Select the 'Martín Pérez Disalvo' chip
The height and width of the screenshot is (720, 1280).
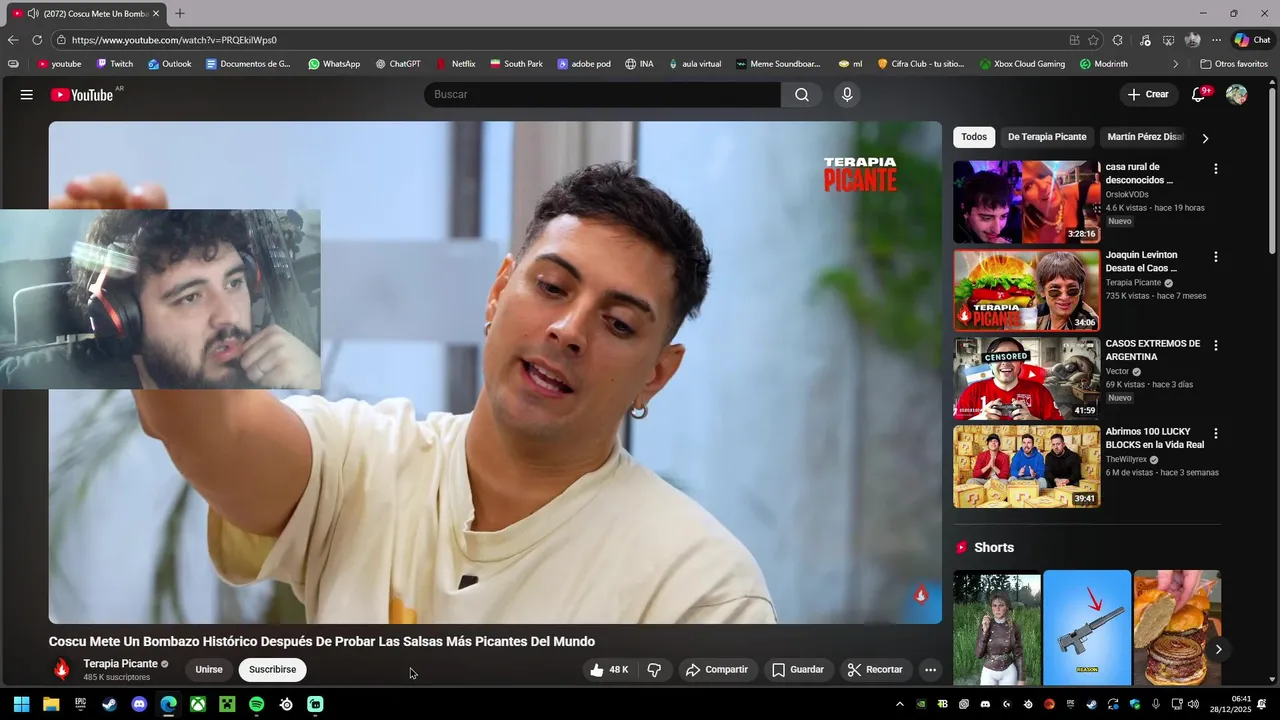(1145, 137)
